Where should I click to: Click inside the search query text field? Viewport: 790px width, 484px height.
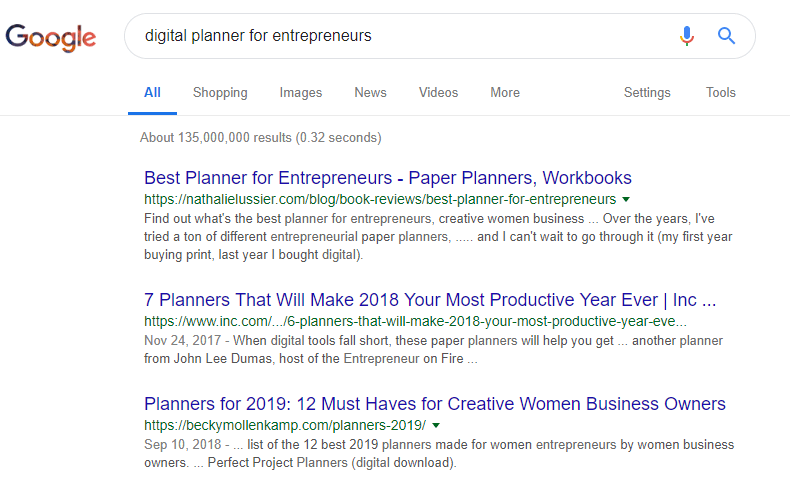pos(398,36)
